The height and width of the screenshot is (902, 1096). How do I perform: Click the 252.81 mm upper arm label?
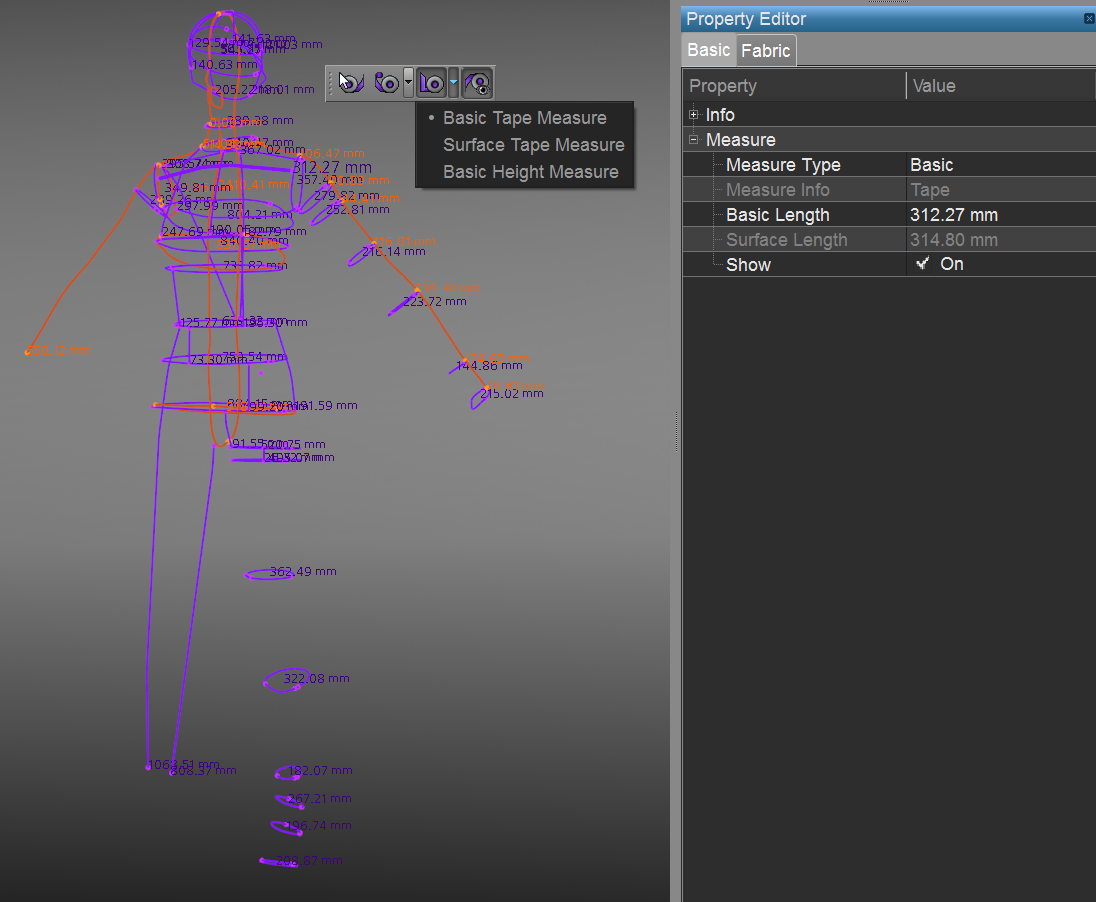(357, 209)
